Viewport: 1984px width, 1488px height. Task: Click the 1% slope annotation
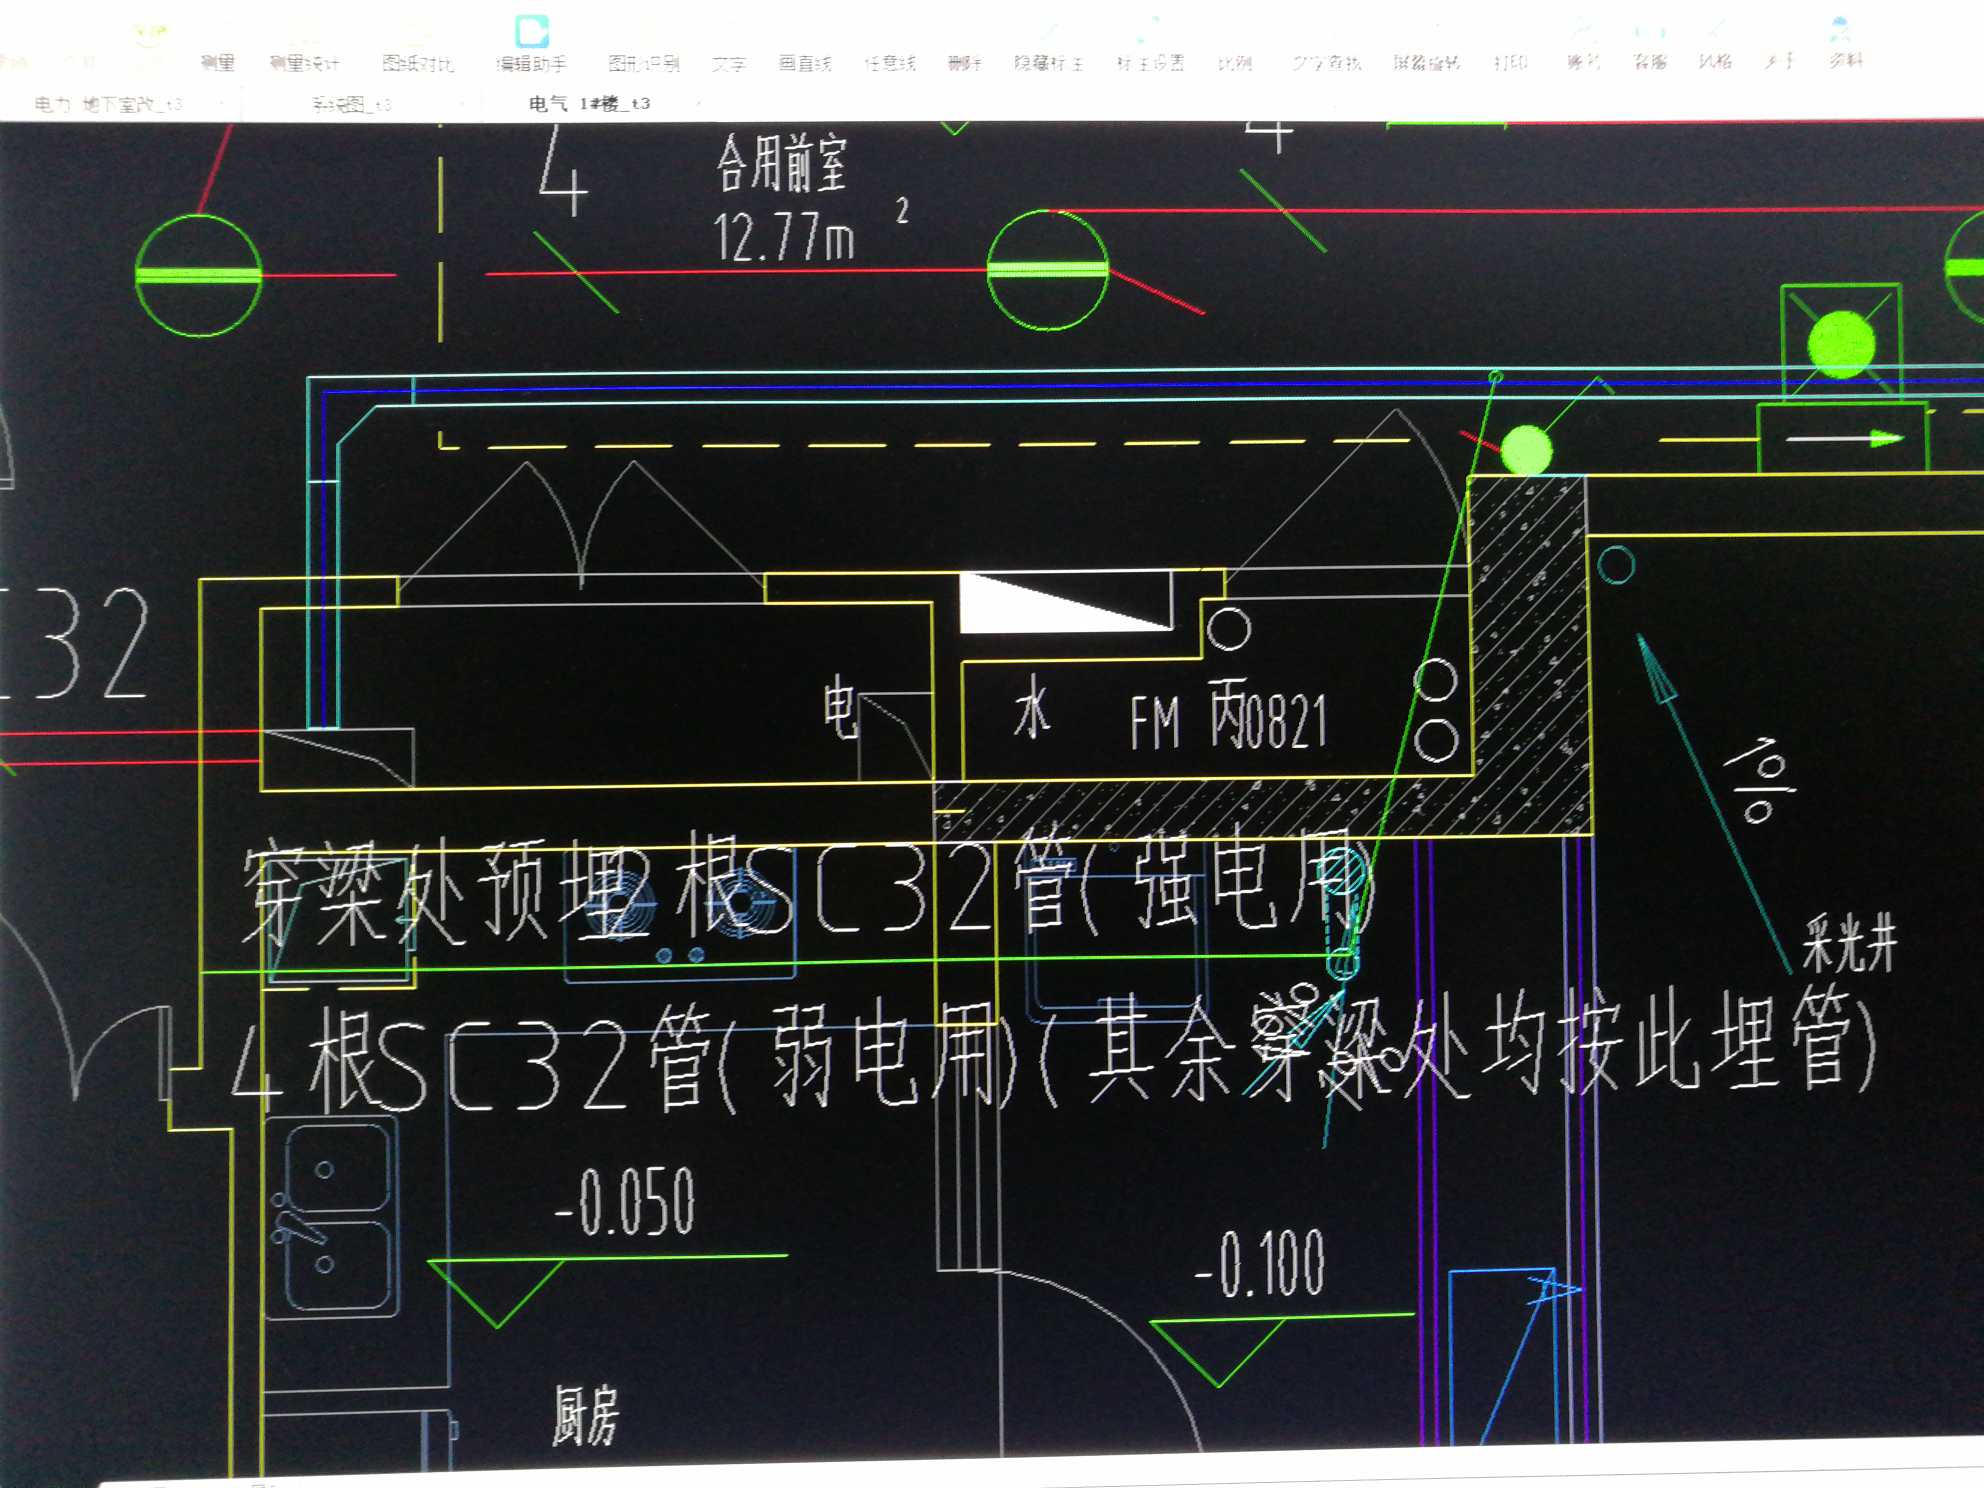tap(1758, 780)
